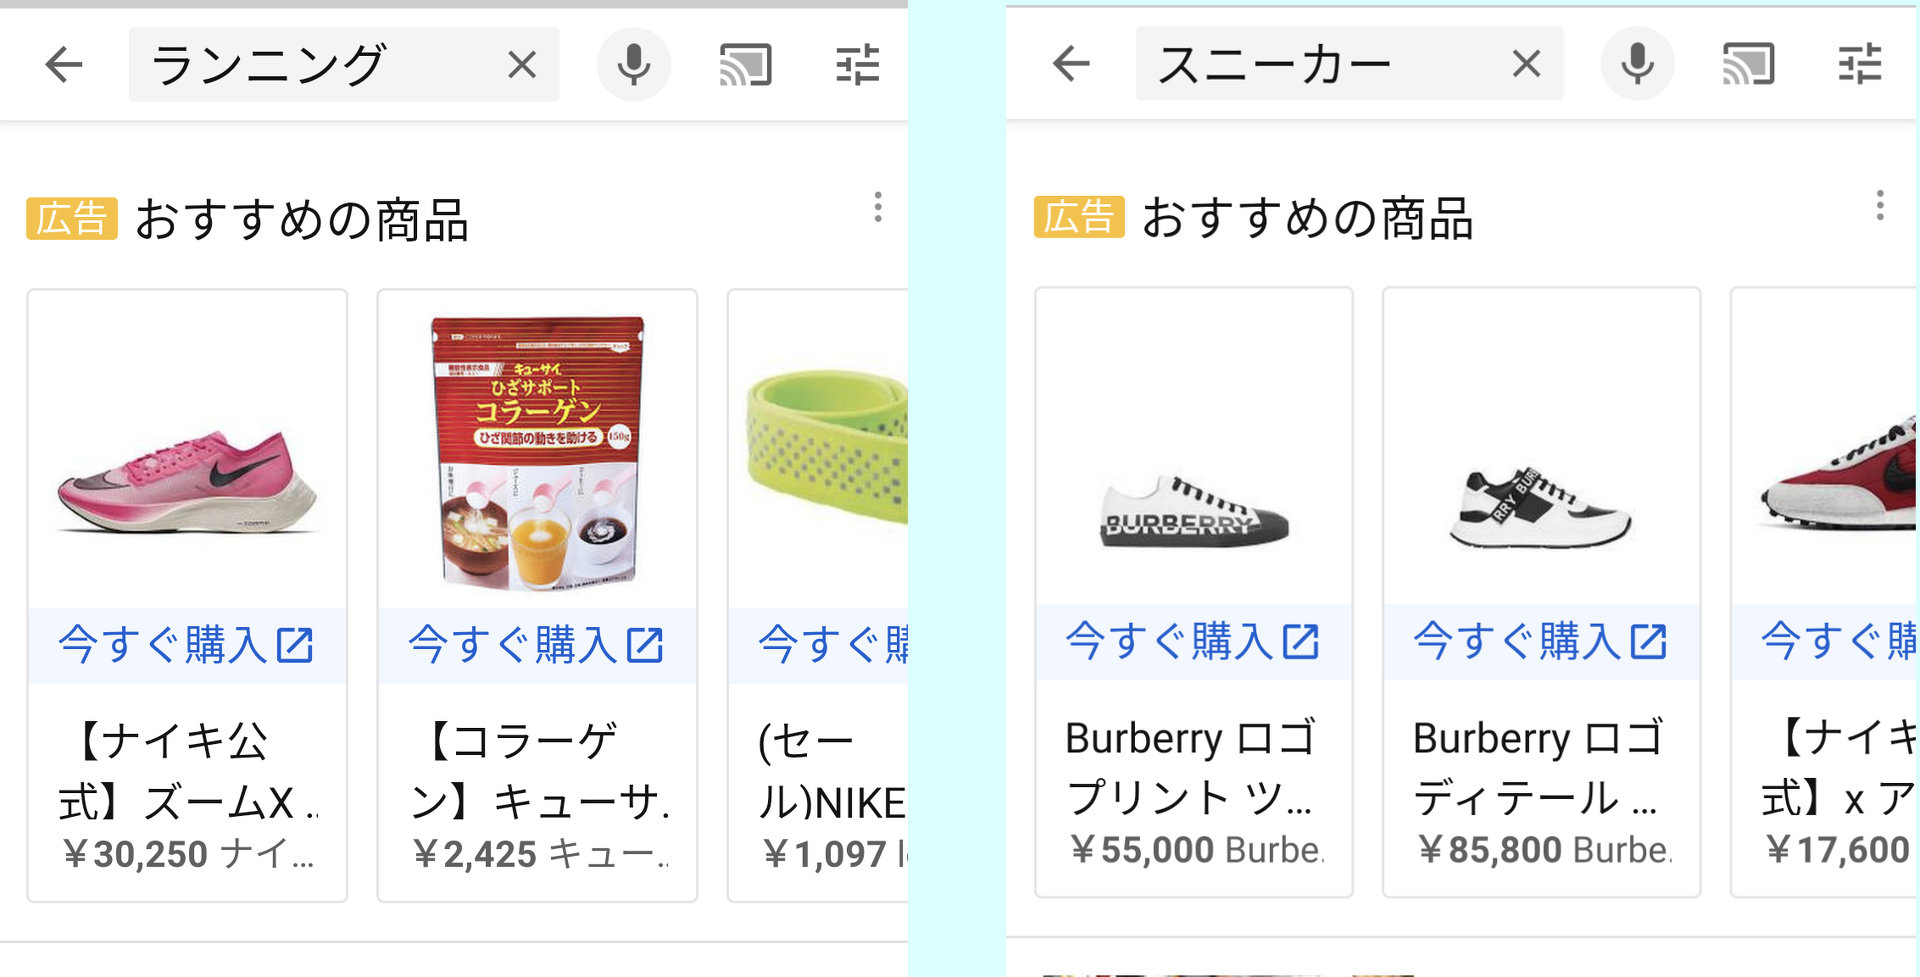The width and height of the screenshot is (1920, 977).
Task: Open the ad options three-dot menu left screen
Action: 878,208
